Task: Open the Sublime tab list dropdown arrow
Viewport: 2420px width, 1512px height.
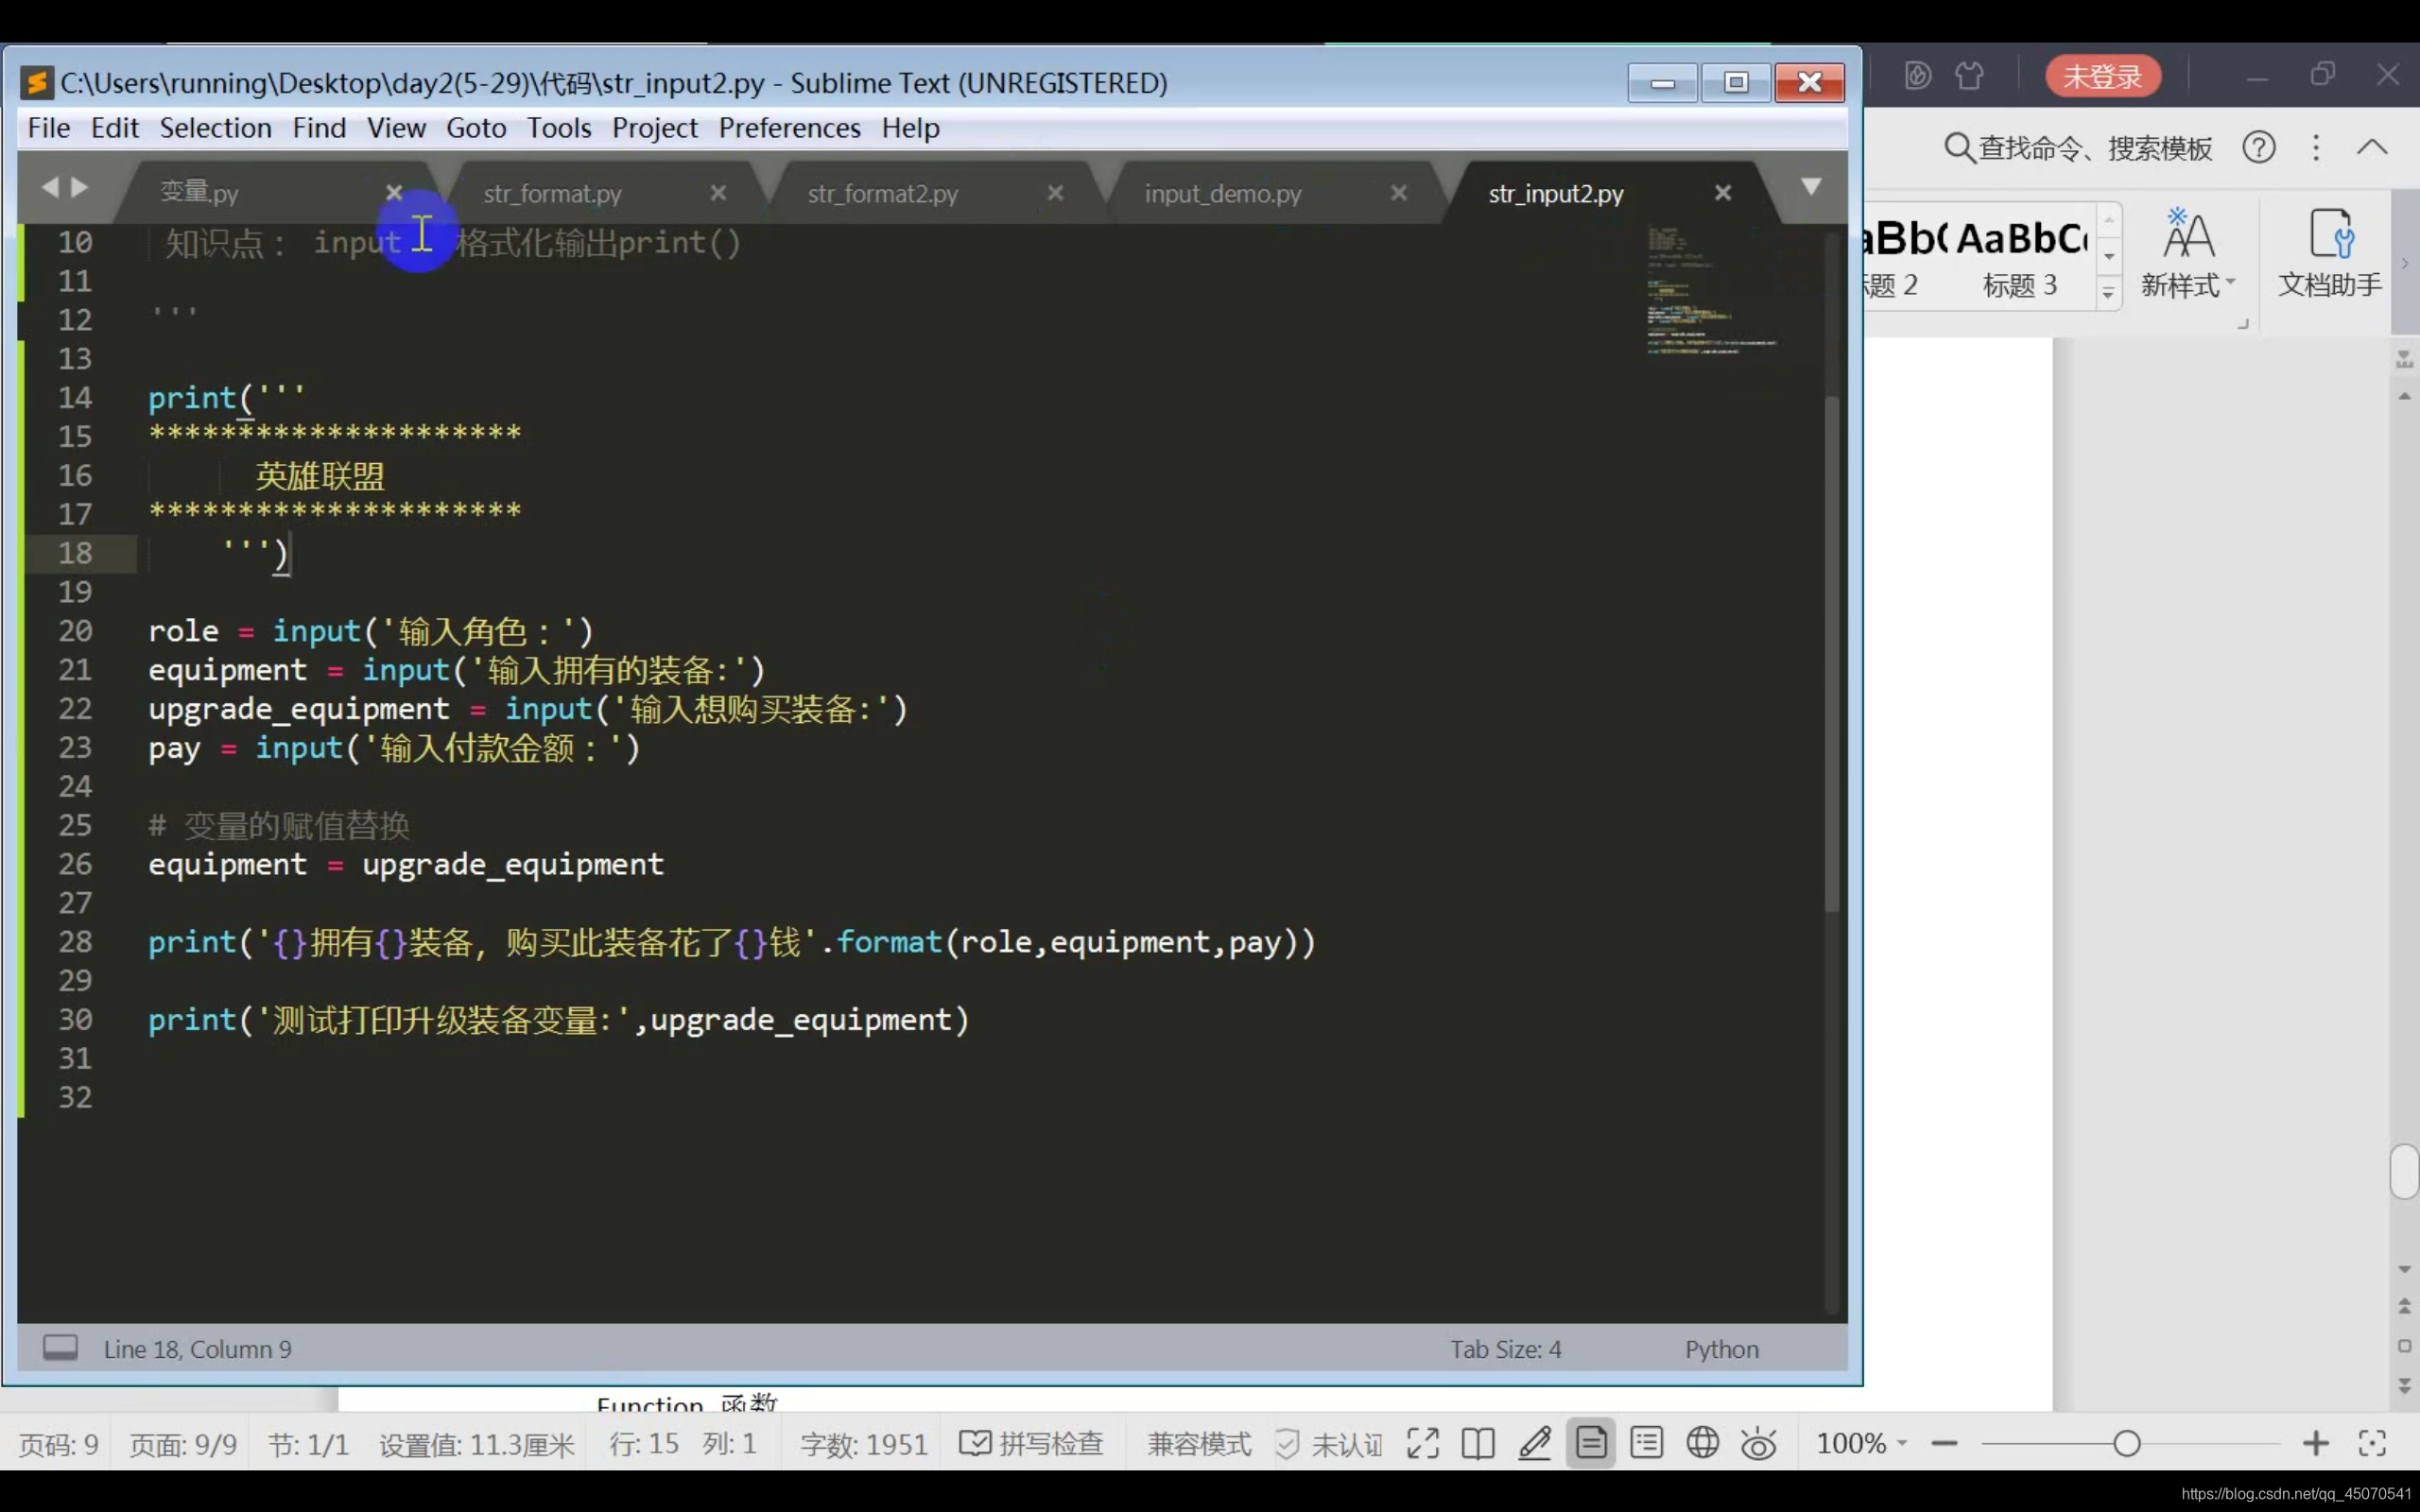Action: [x=1810, y=187]
